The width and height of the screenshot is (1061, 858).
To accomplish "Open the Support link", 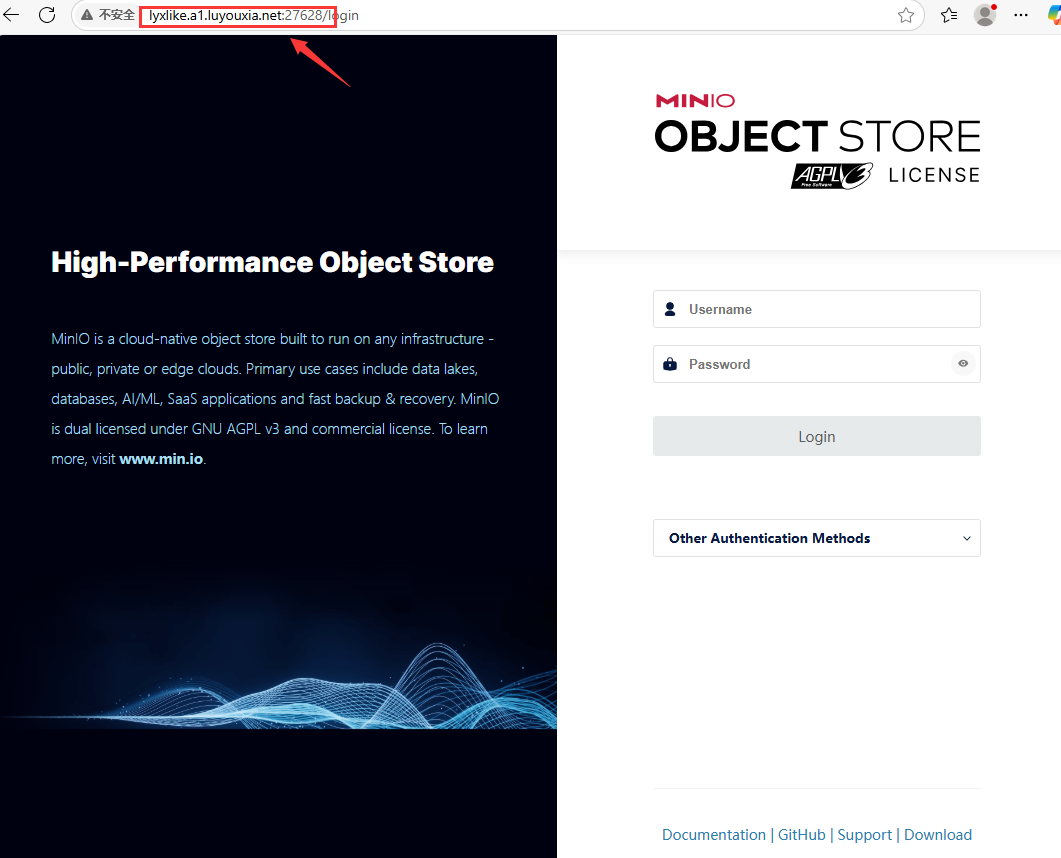I will click(864, 835).
